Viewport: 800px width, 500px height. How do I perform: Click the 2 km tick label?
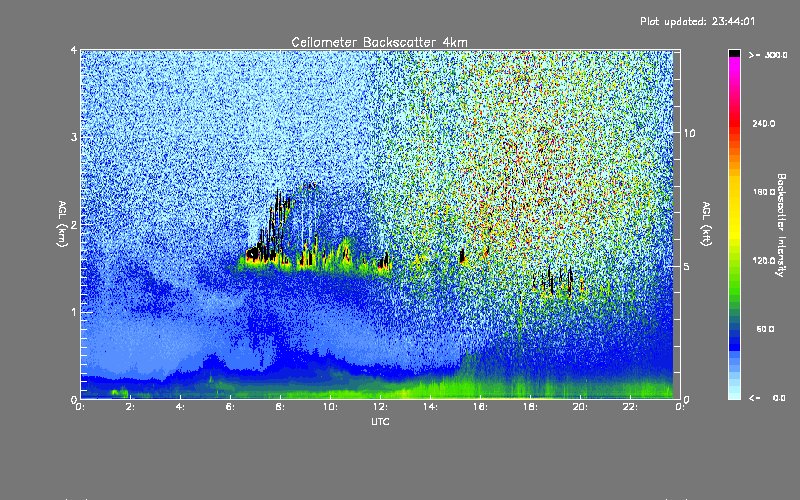73,224
